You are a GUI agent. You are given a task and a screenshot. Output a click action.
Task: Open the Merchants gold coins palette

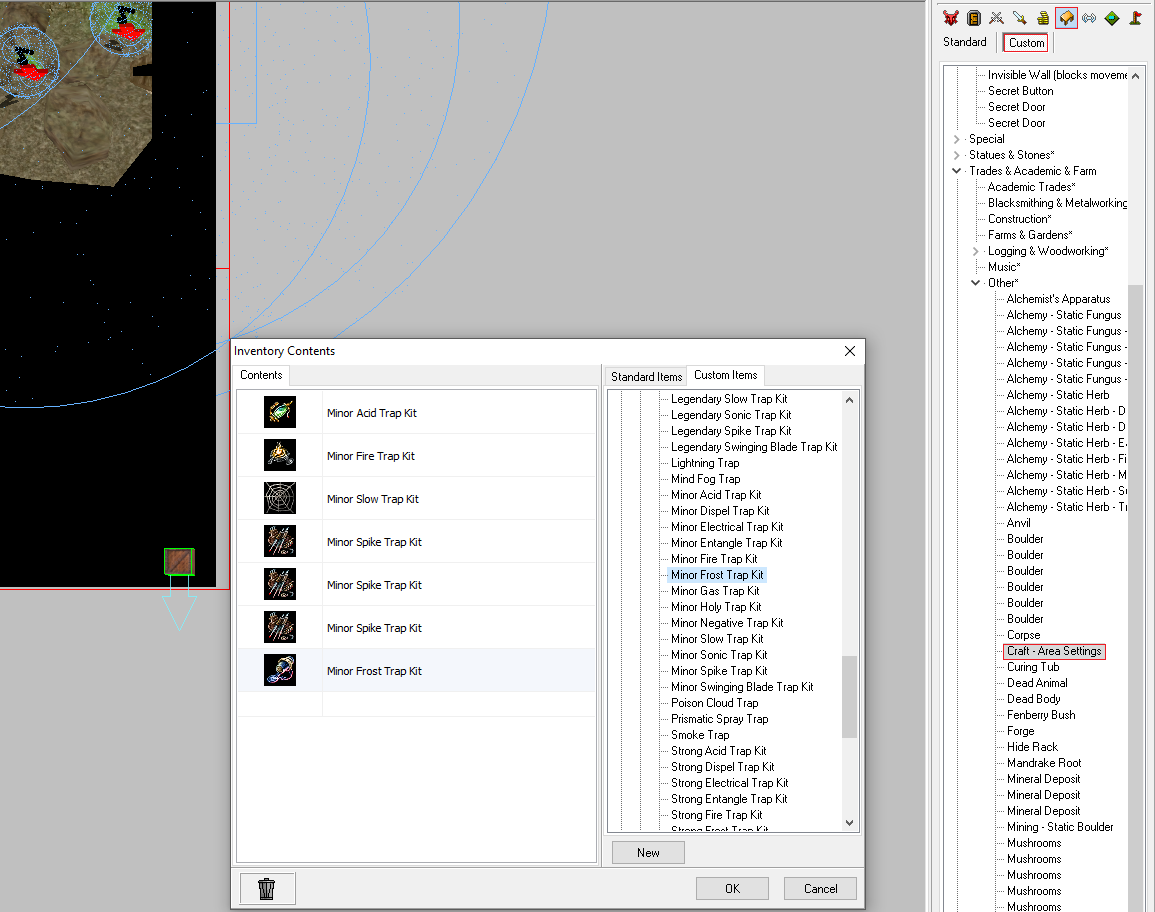[x=1043, y=17]
